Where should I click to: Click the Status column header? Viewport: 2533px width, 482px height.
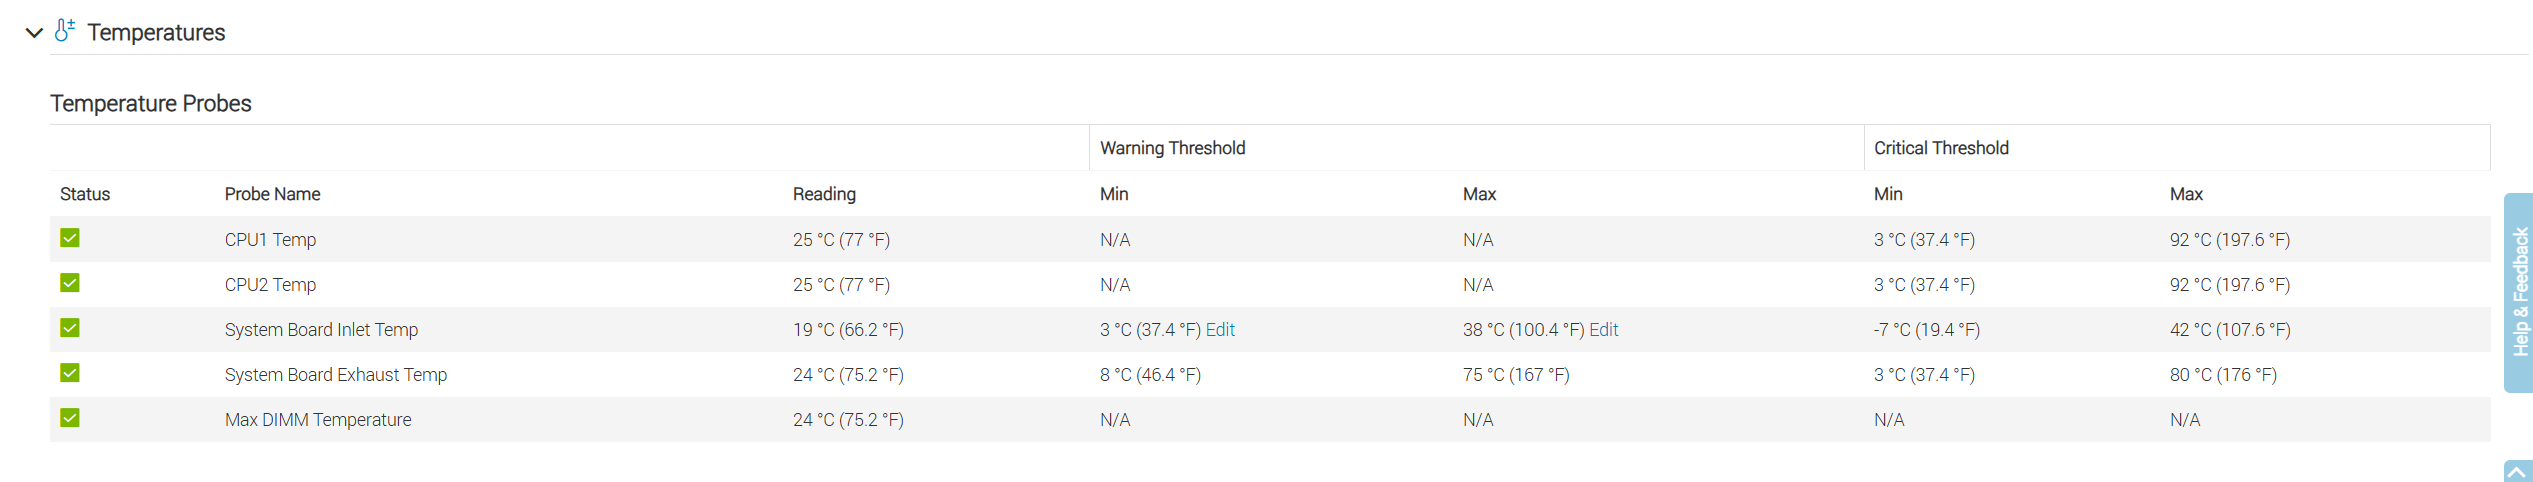[x=85, y=194]
